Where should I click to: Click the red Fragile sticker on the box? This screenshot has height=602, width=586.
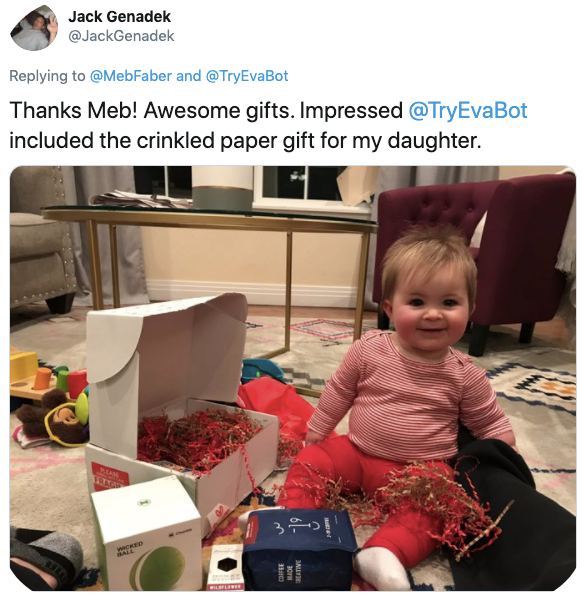110,476
